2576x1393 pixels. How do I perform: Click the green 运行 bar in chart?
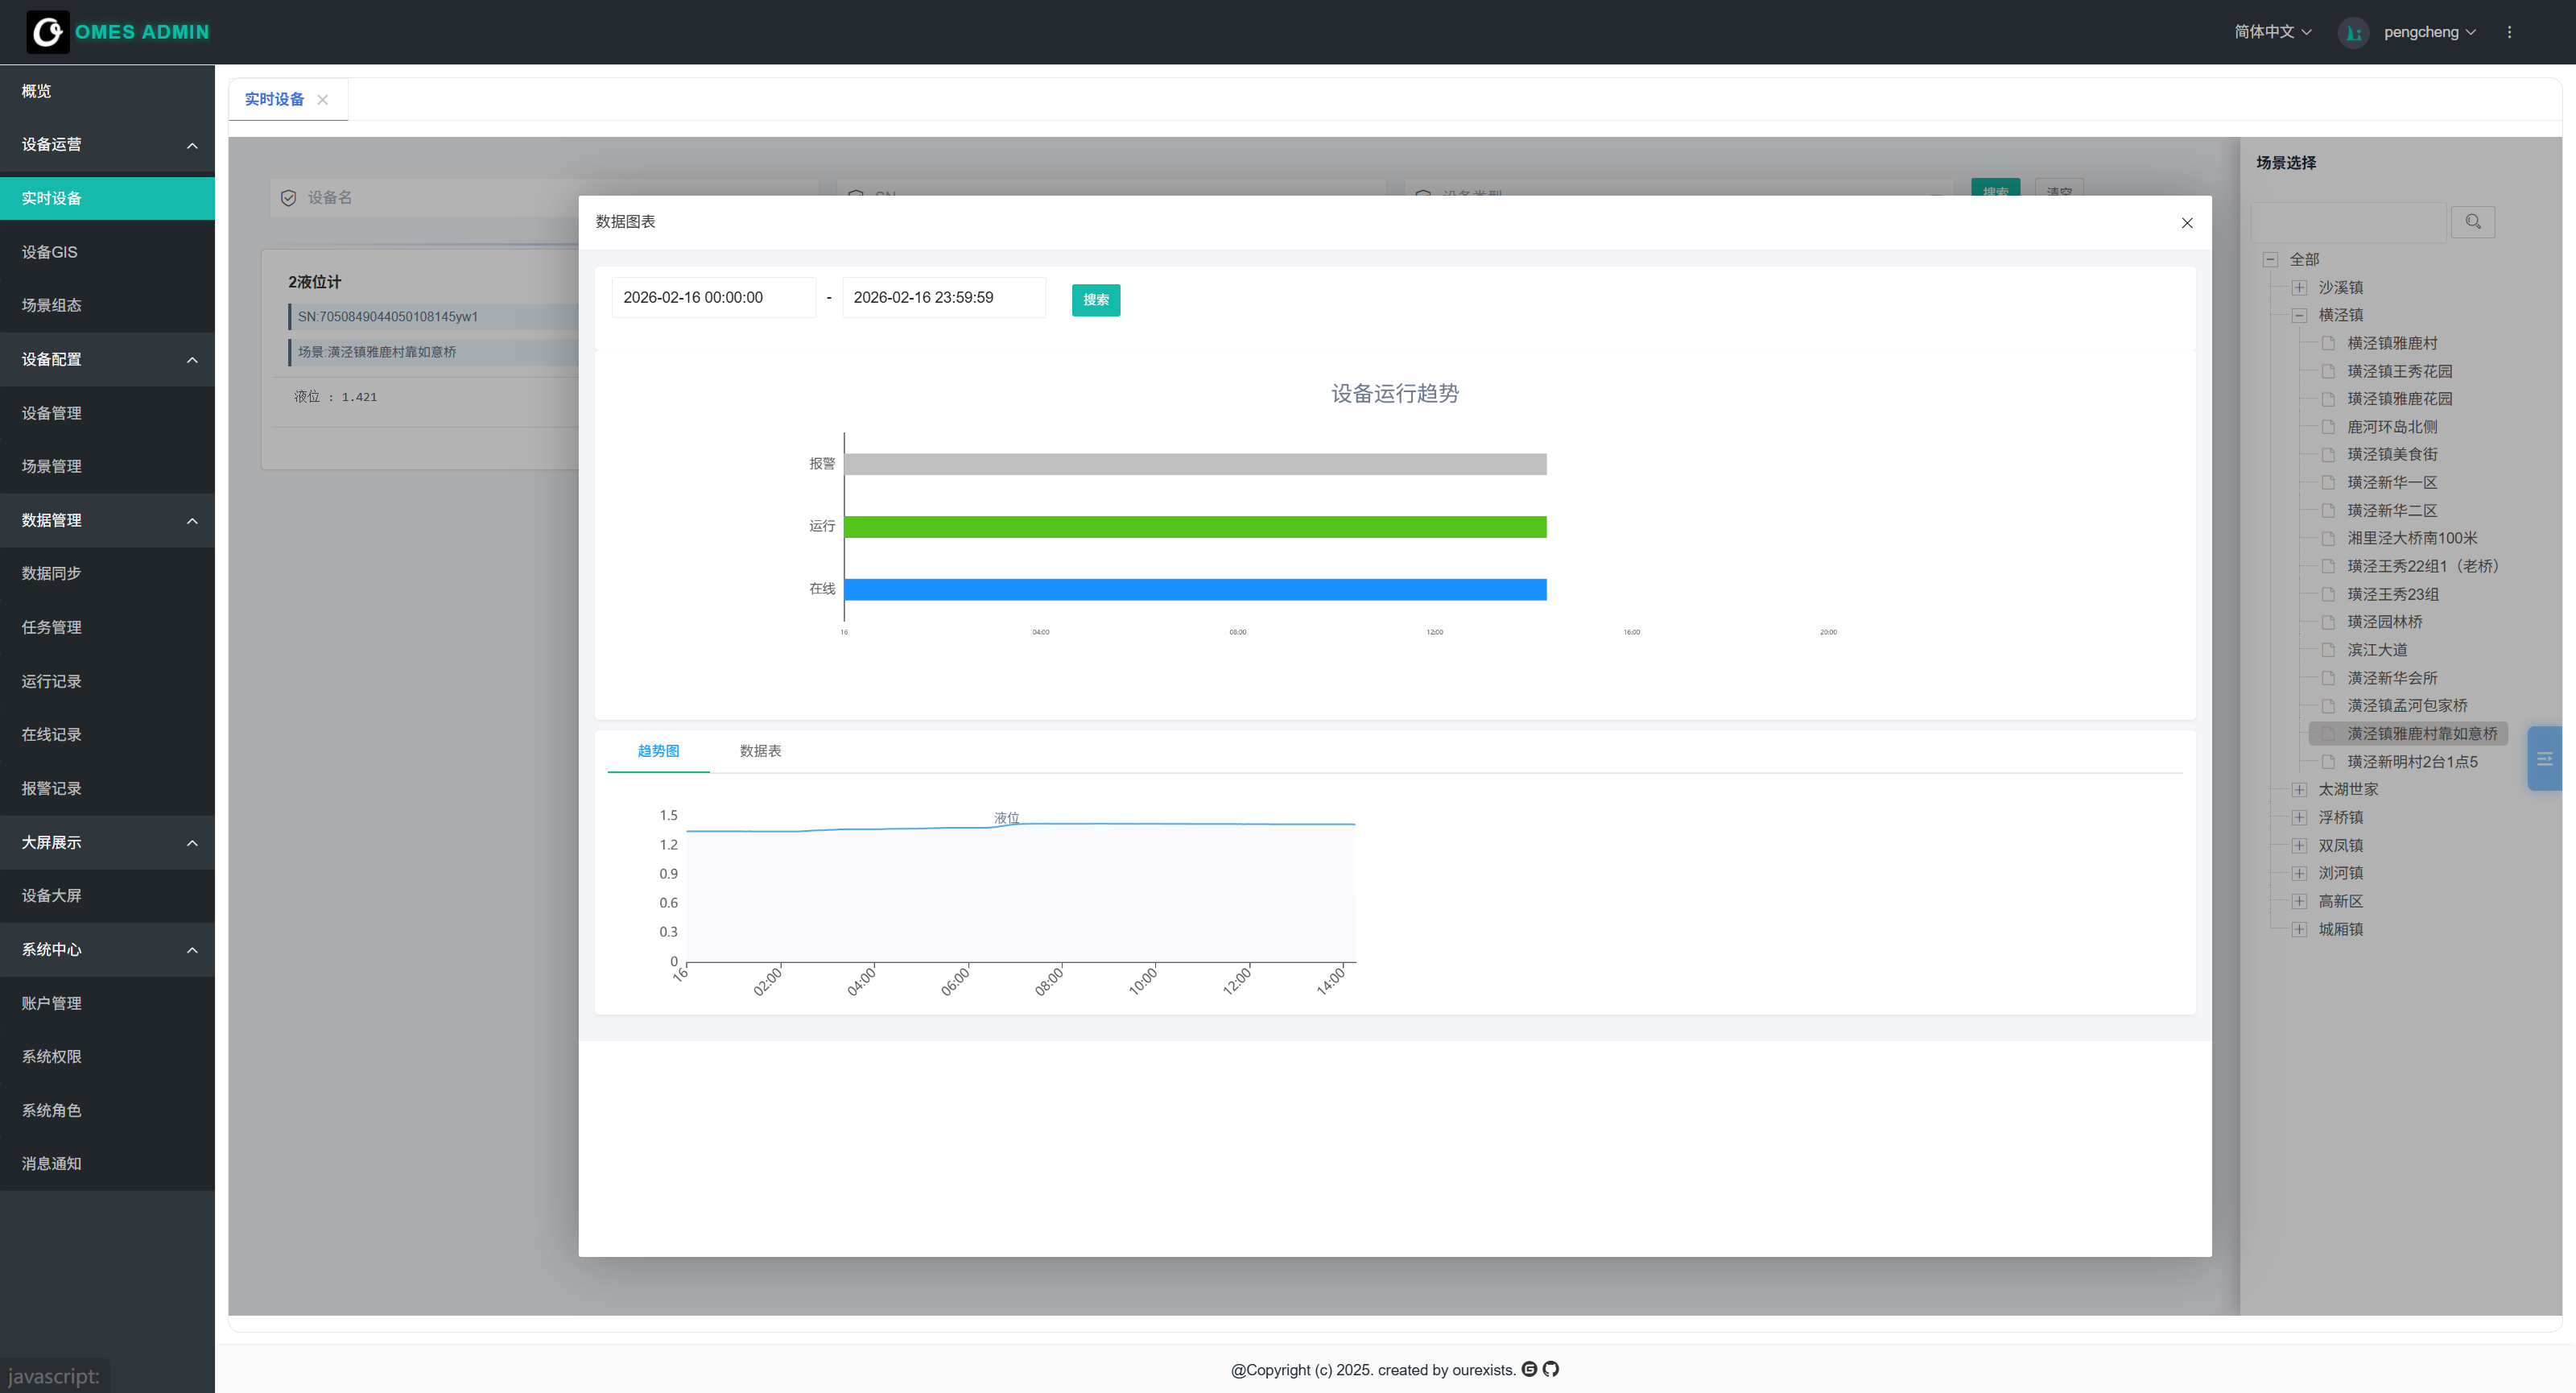(1195, 527)
